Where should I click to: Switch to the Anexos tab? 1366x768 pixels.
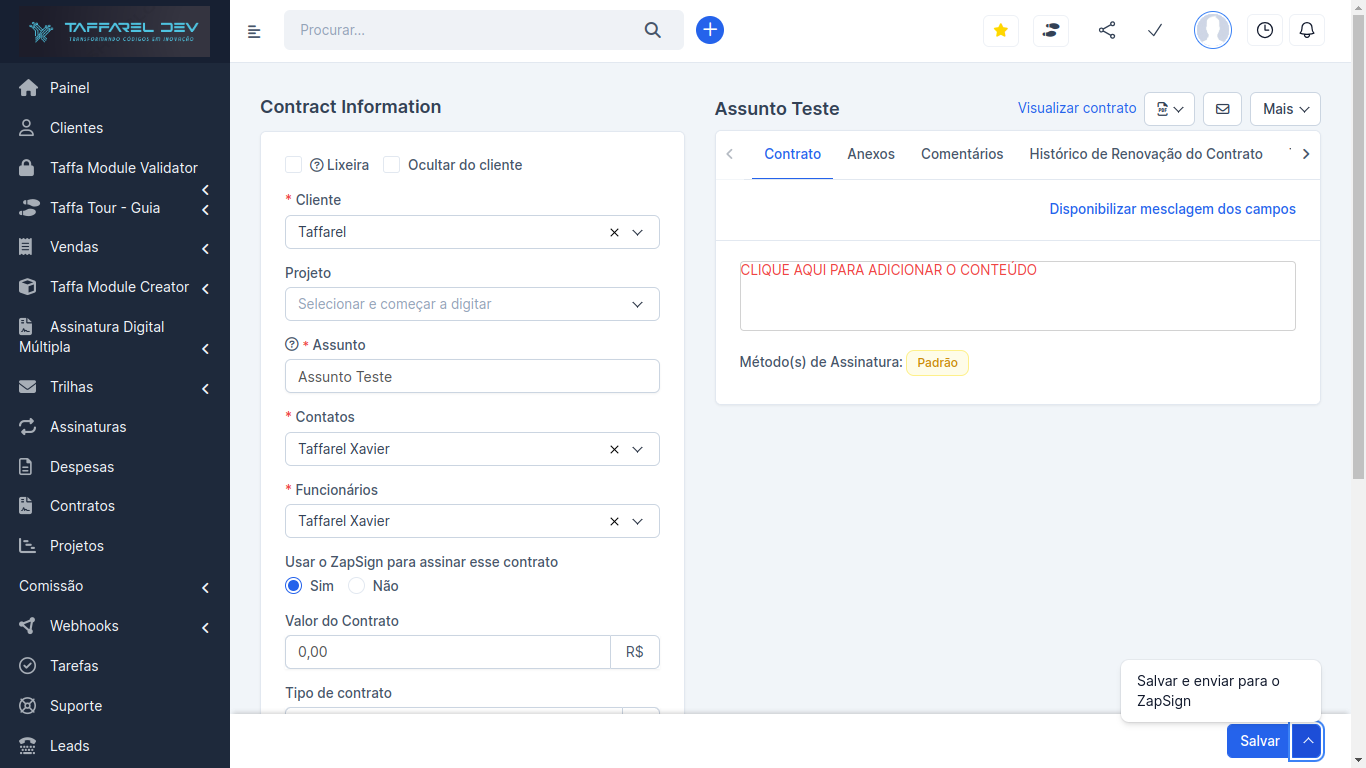tap(871, 154)
